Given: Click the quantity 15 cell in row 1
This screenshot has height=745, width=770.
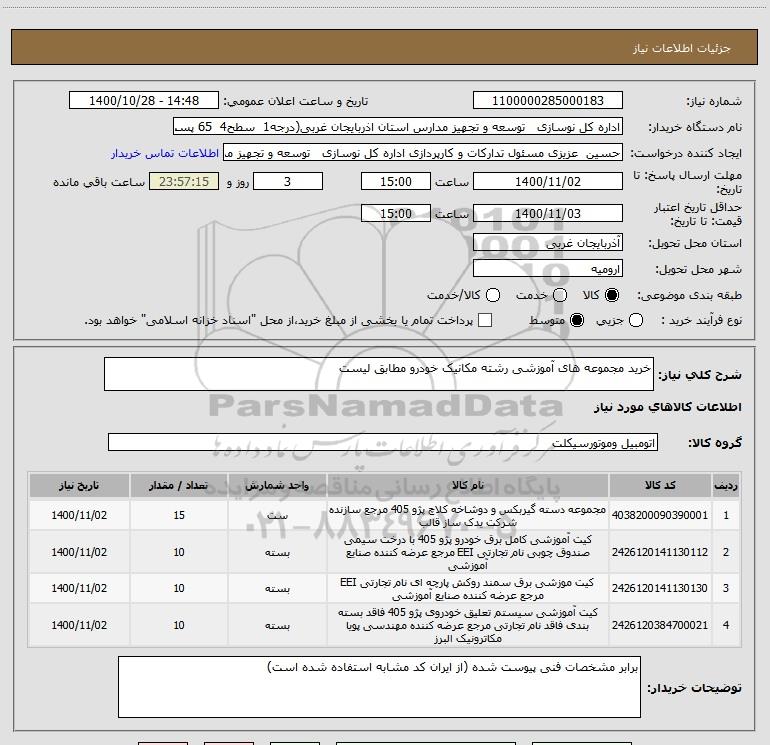Looking at the screenshot, I should (179, 515).
